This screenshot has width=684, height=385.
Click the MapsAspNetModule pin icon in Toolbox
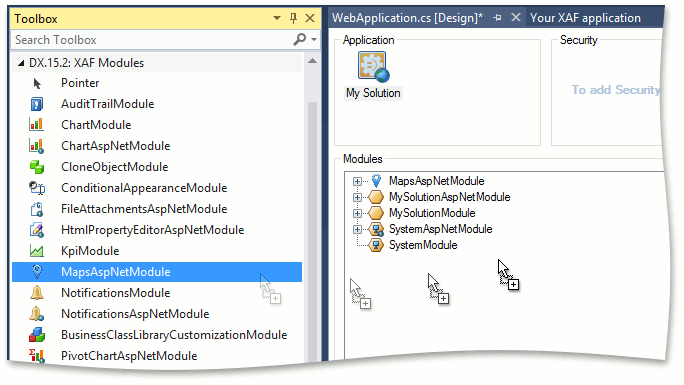pyautogui.click(x=37, y=272)
